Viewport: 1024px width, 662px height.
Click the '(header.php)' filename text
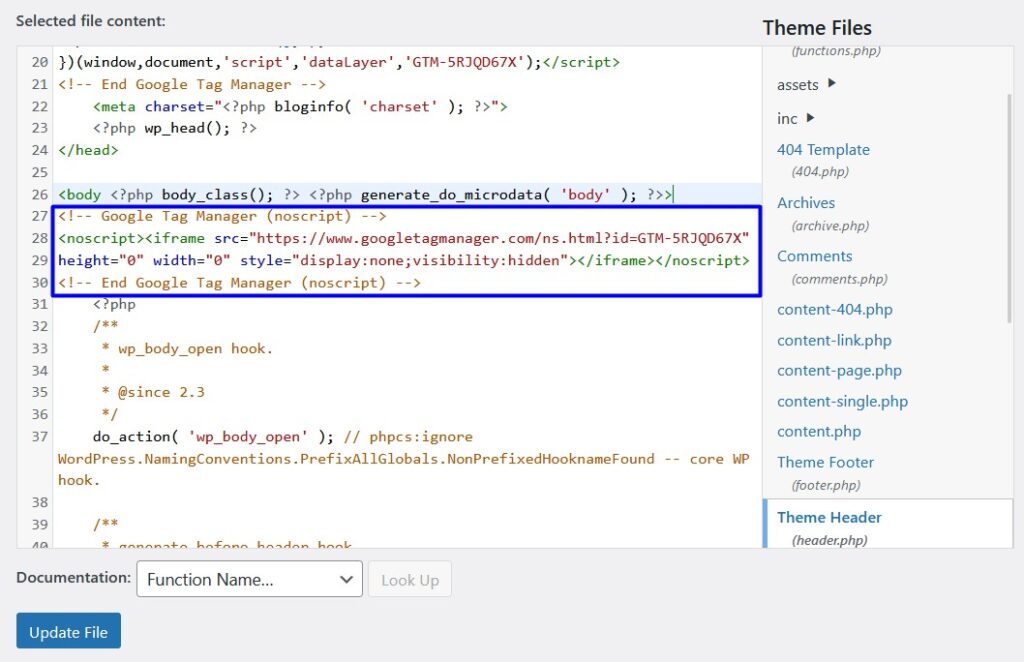coord(829,540)
